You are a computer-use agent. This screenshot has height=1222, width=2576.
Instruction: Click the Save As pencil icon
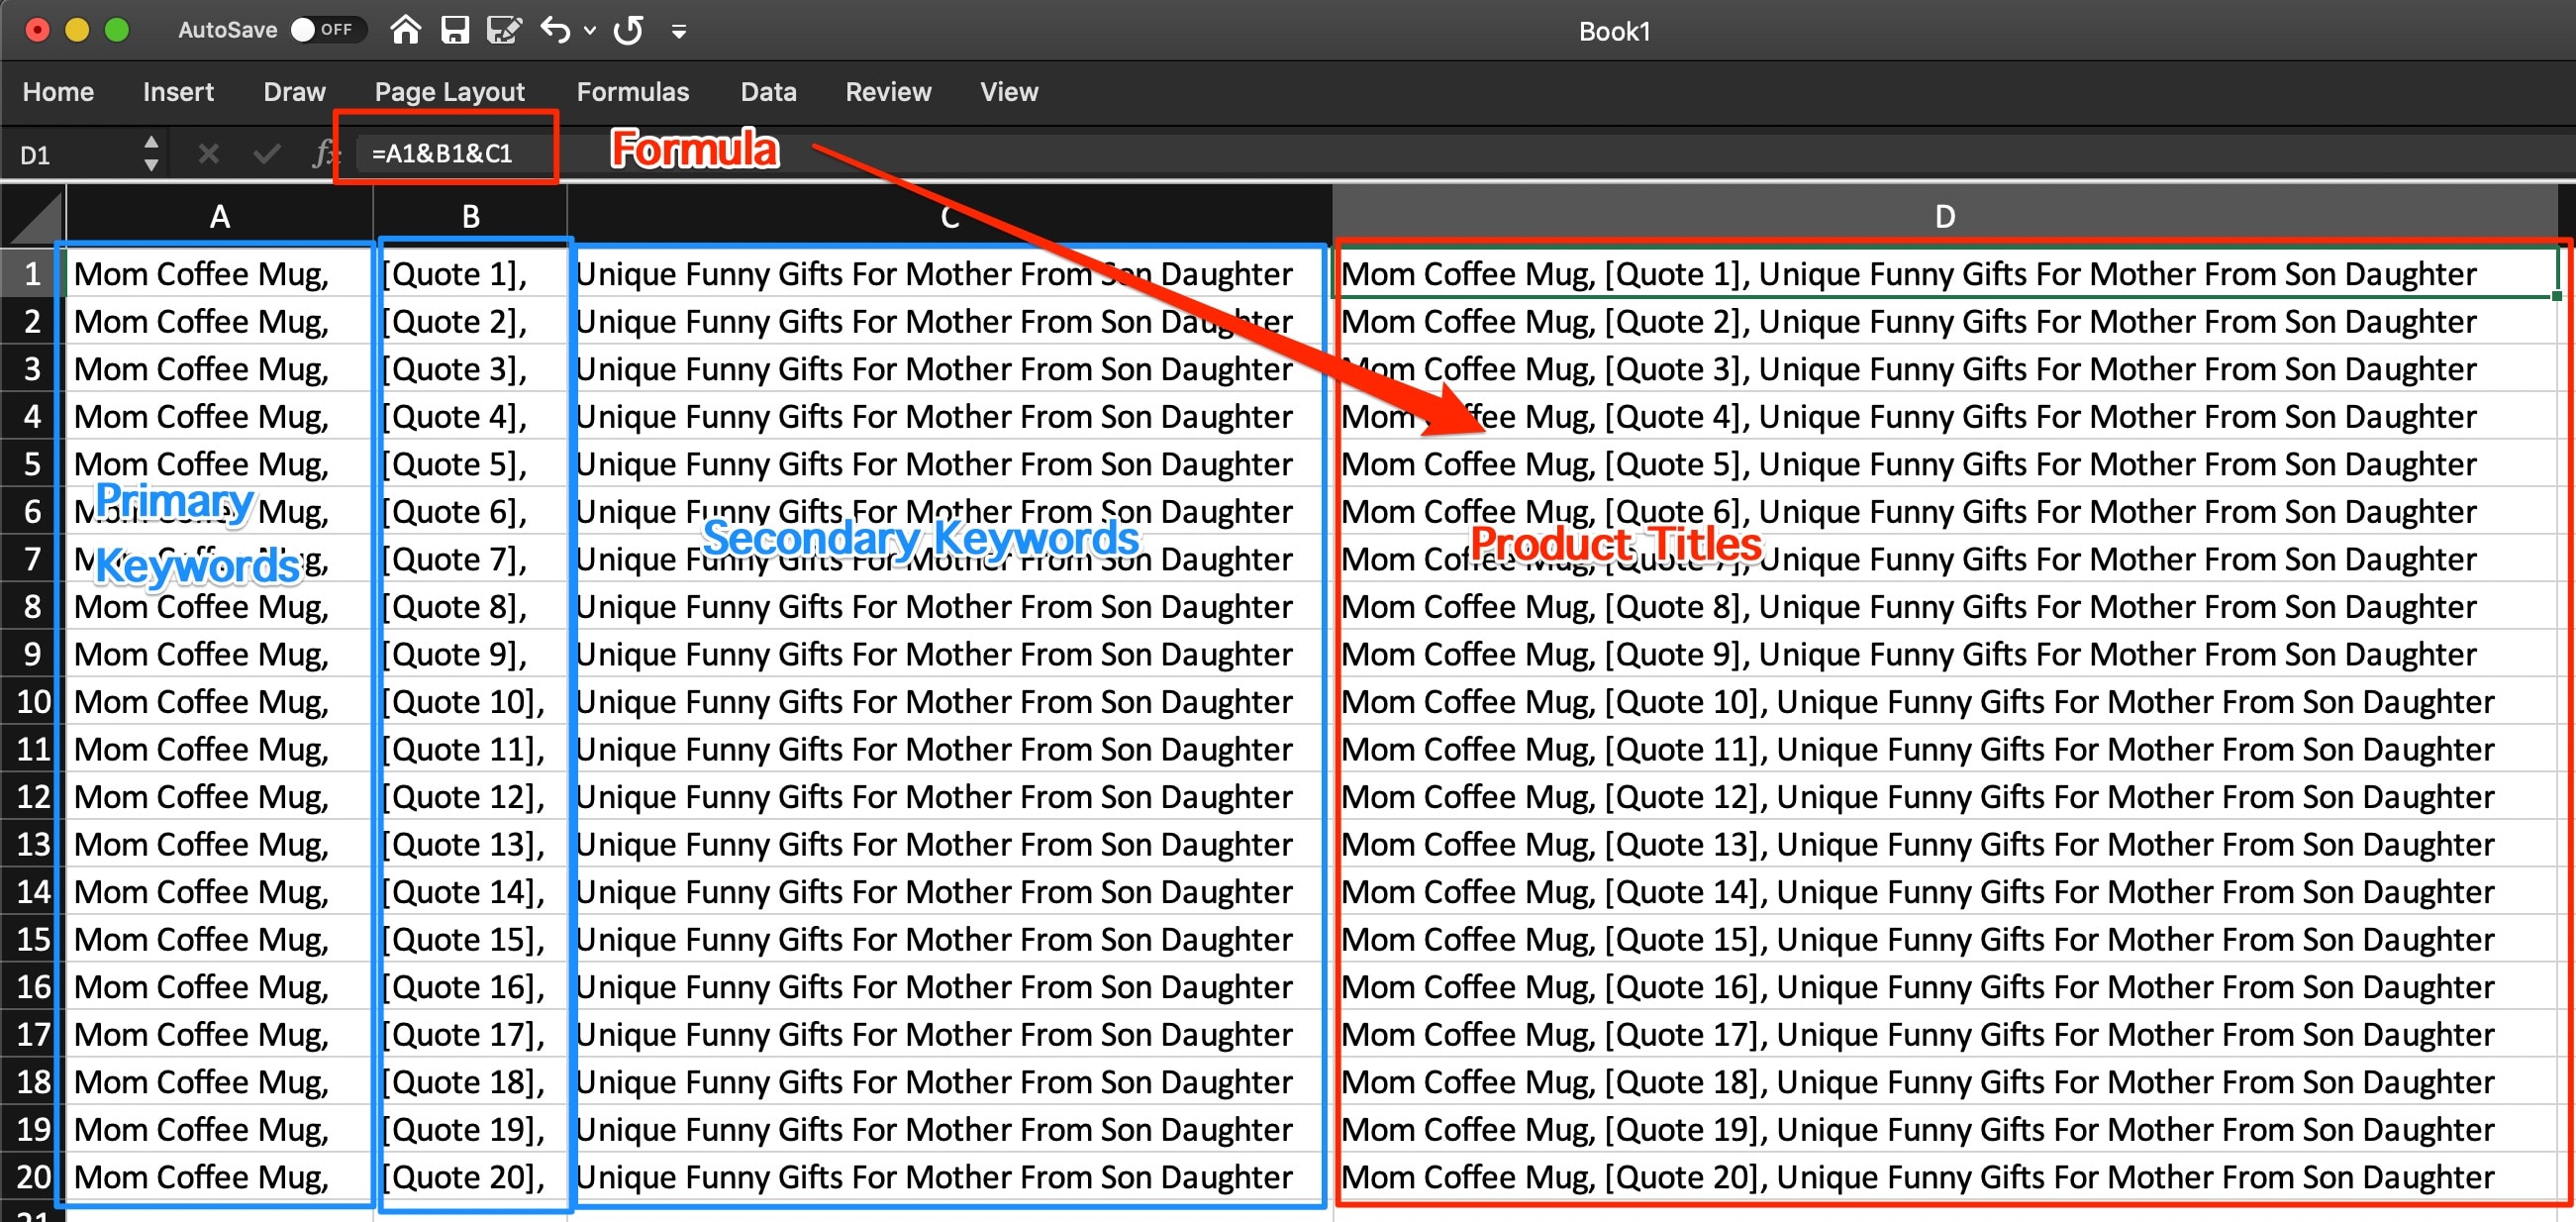(504, 30)
